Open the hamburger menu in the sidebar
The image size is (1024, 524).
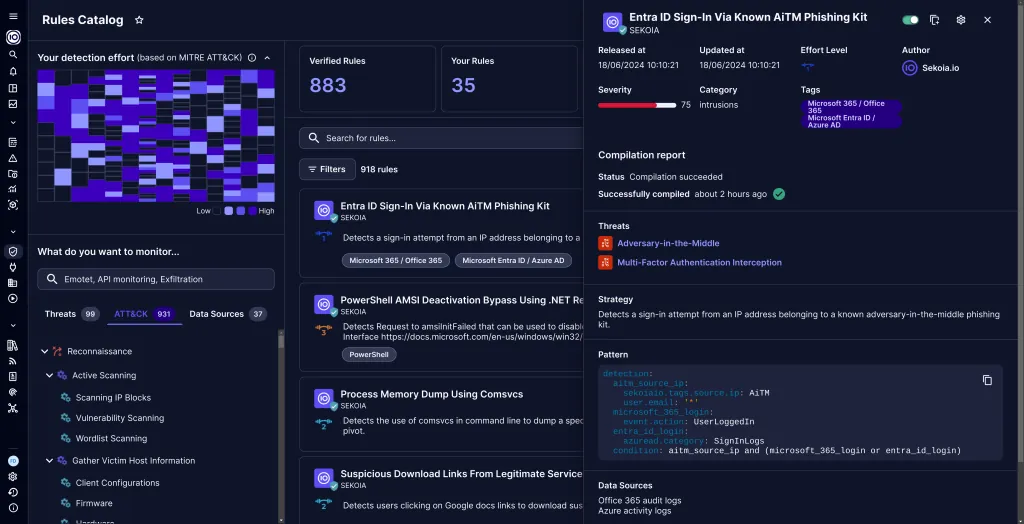[13, 16]
